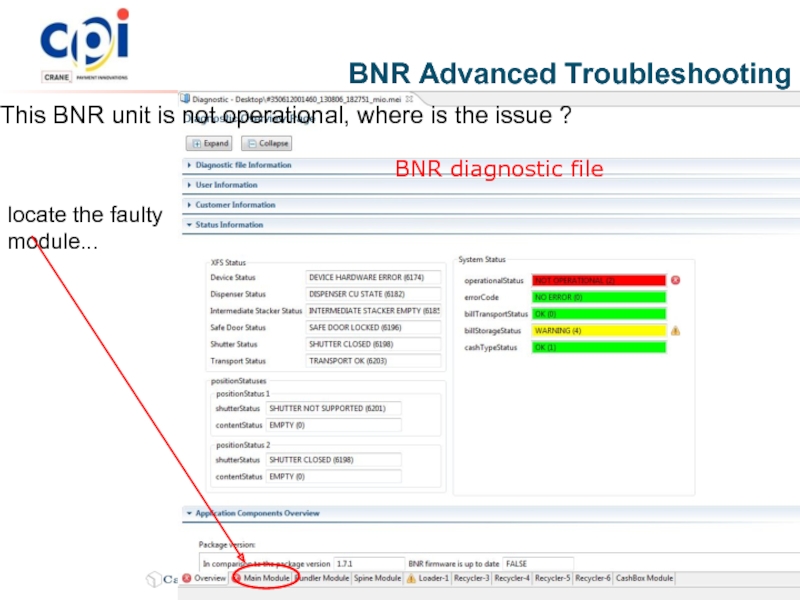The image size is (800, 600).
Task: Click the Intermediate Stacker Status field
Action: point(373,311)
